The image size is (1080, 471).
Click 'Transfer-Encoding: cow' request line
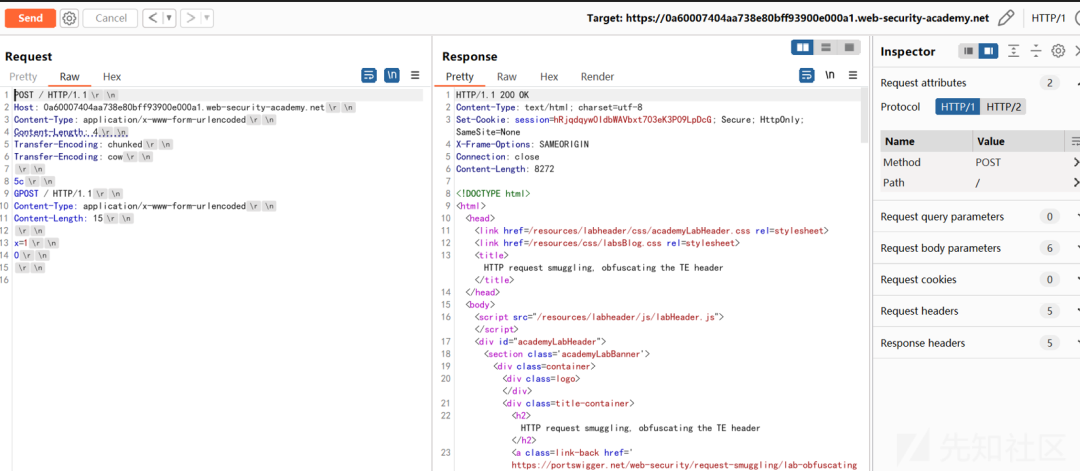[x=83, y=157]
